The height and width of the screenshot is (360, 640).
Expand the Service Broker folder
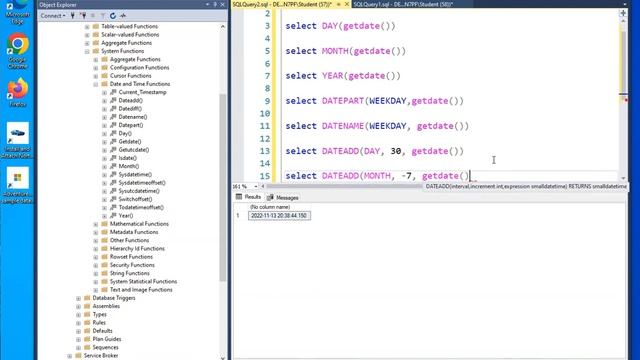click(x=70, y=356)
